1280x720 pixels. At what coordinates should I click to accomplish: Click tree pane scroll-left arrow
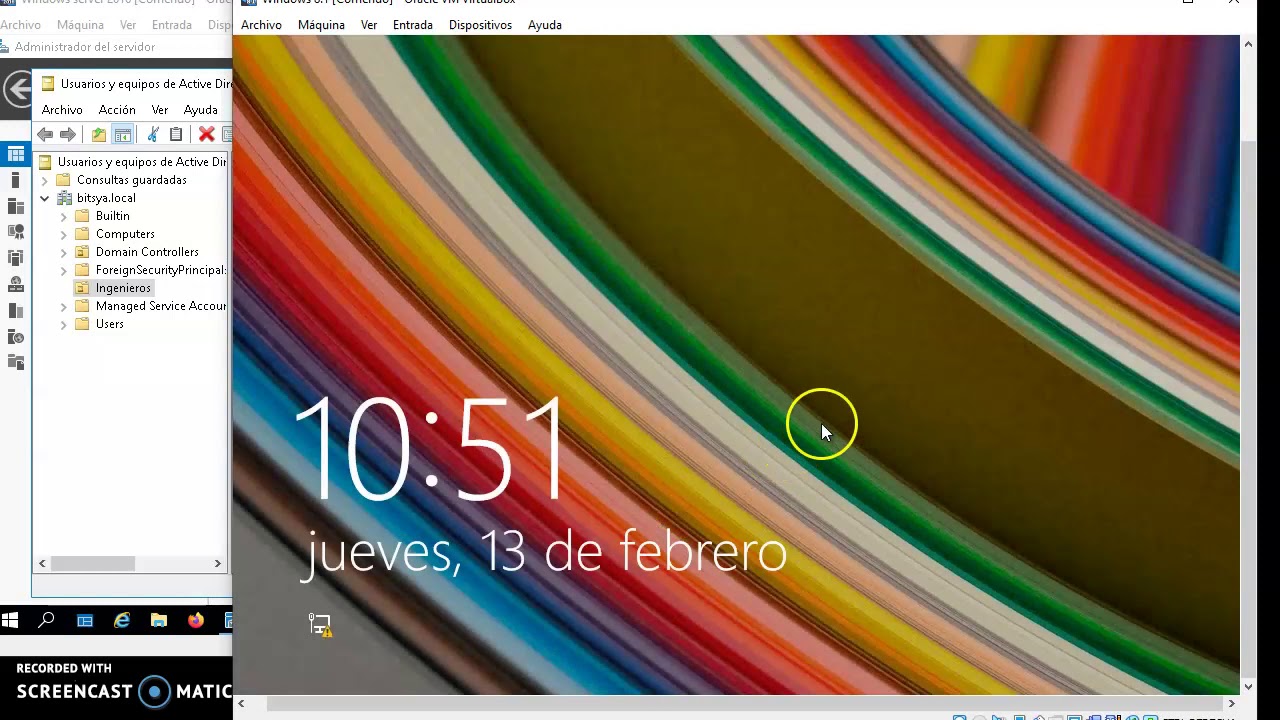[42, 564]
